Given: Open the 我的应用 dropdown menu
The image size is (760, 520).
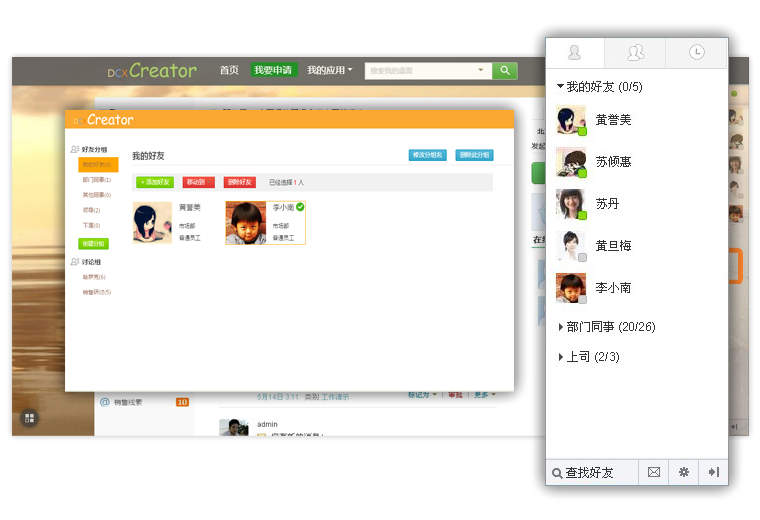Looking at the screenshot, I should click(329, 70).
